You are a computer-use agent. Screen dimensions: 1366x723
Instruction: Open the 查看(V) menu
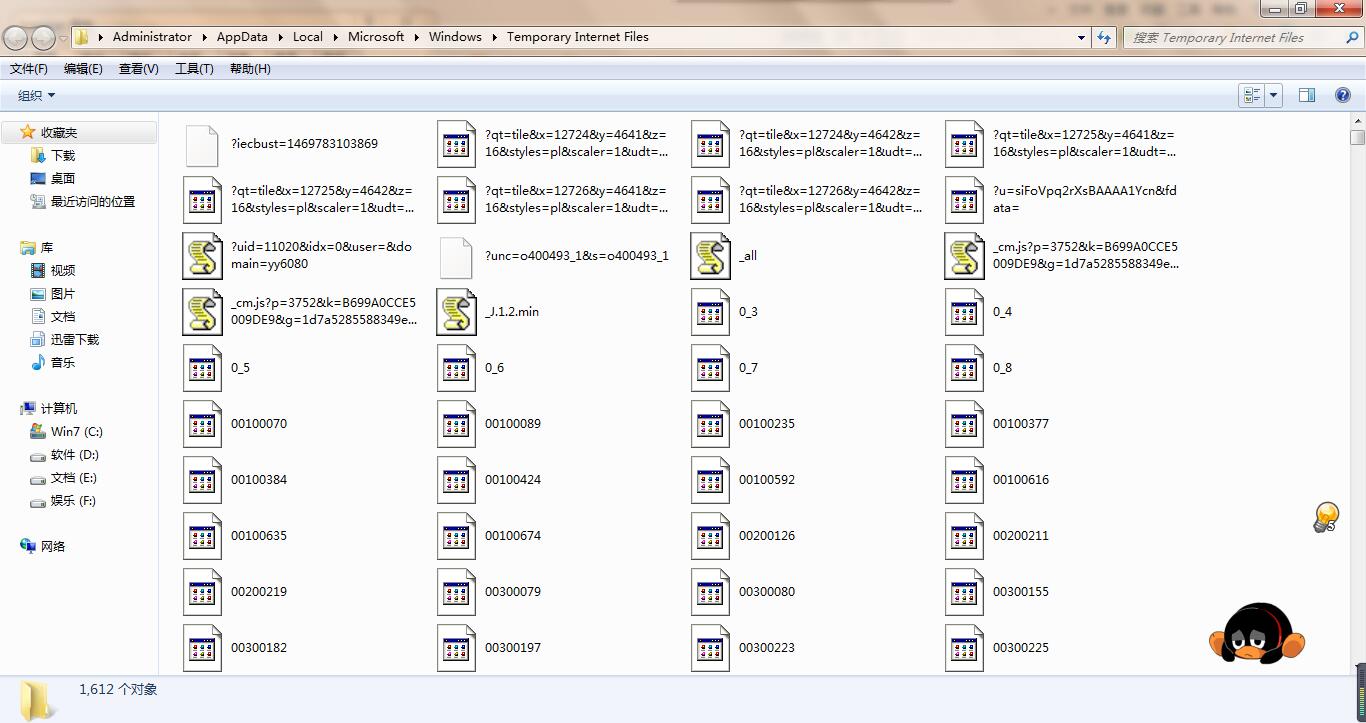pos(138,69)
